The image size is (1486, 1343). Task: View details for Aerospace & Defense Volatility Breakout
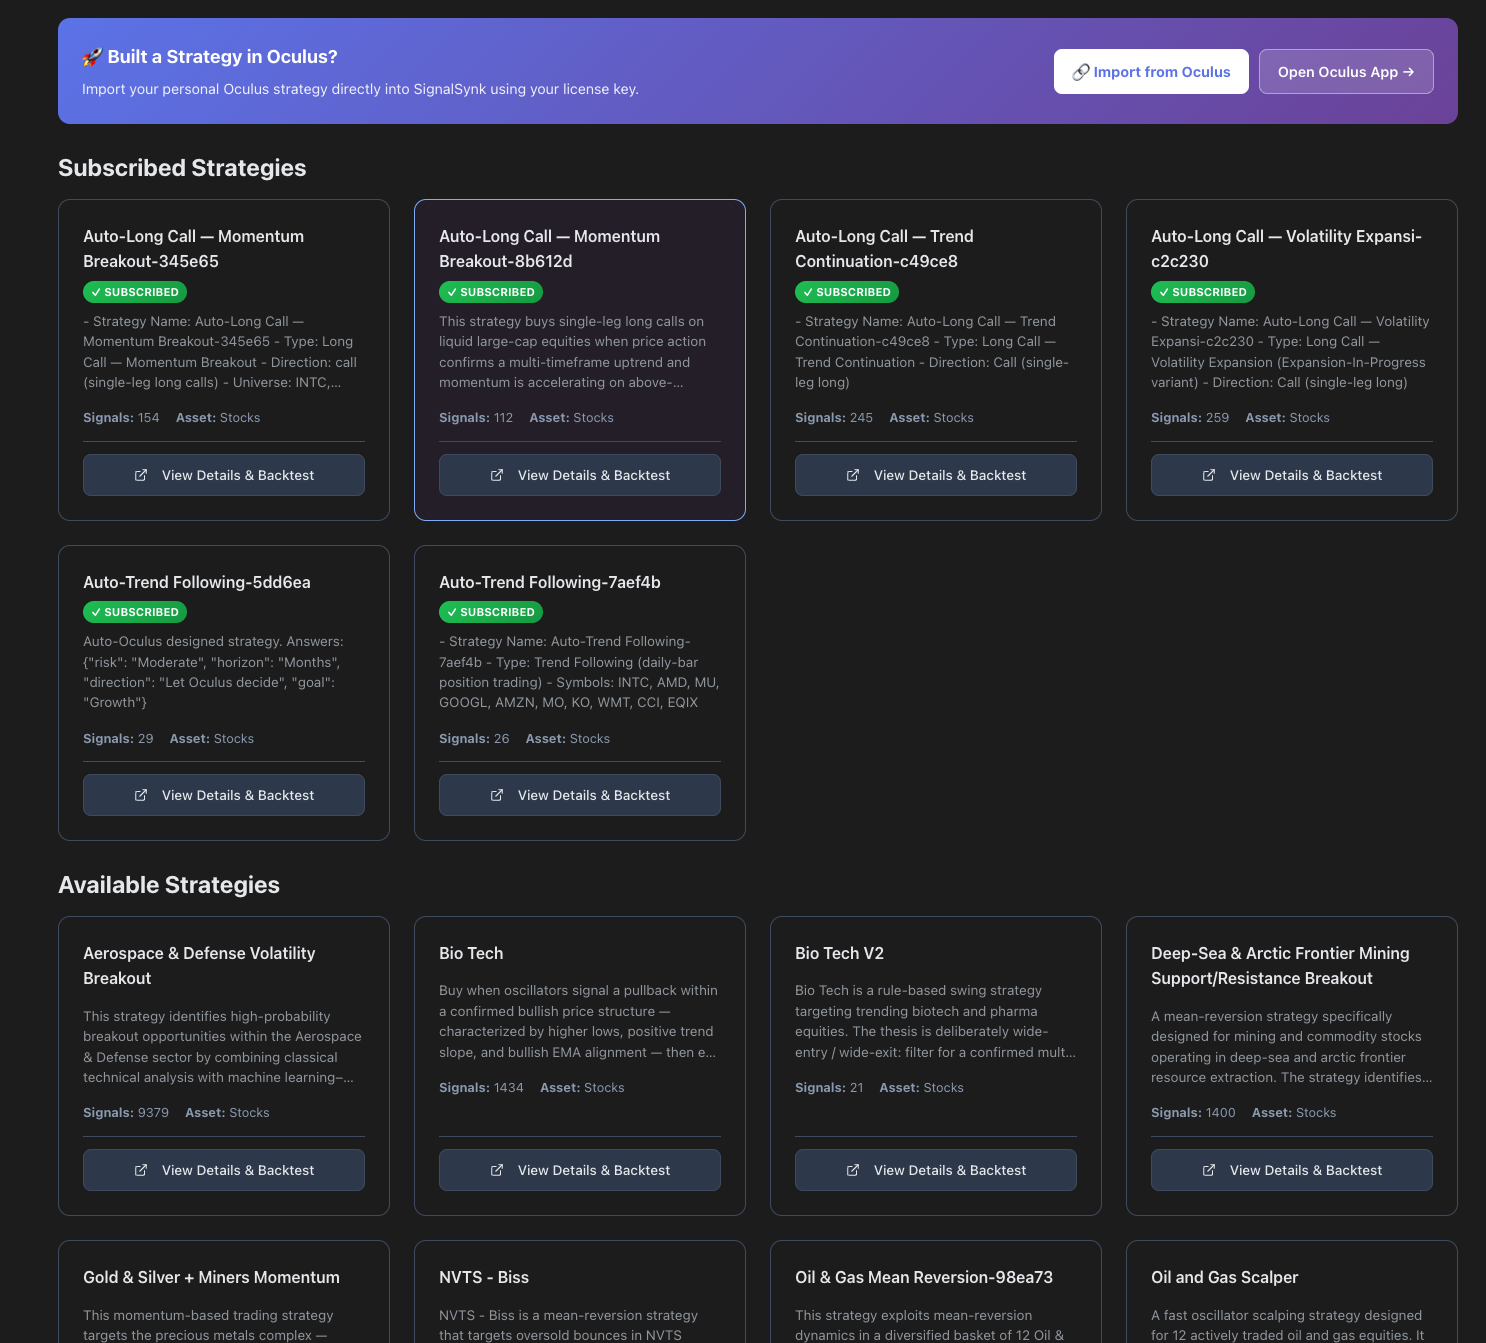224,1170
